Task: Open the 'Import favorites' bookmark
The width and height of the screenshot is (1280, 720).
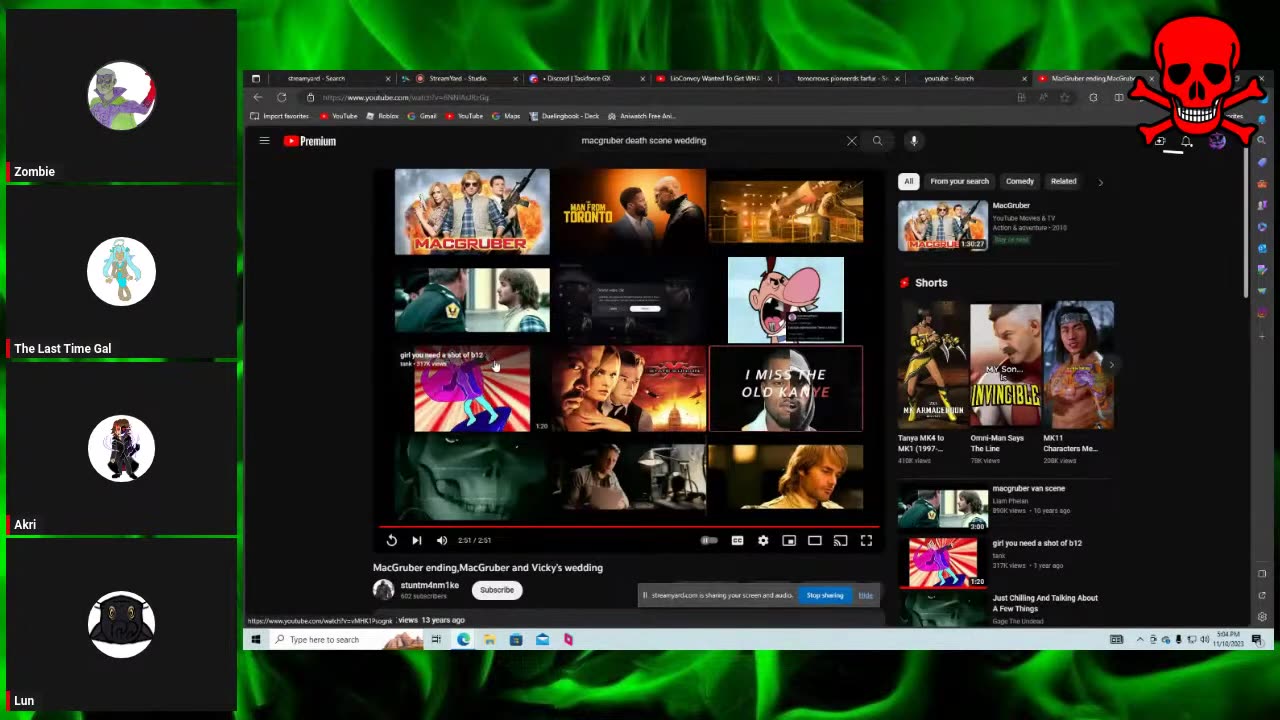Action: [280, 116]
